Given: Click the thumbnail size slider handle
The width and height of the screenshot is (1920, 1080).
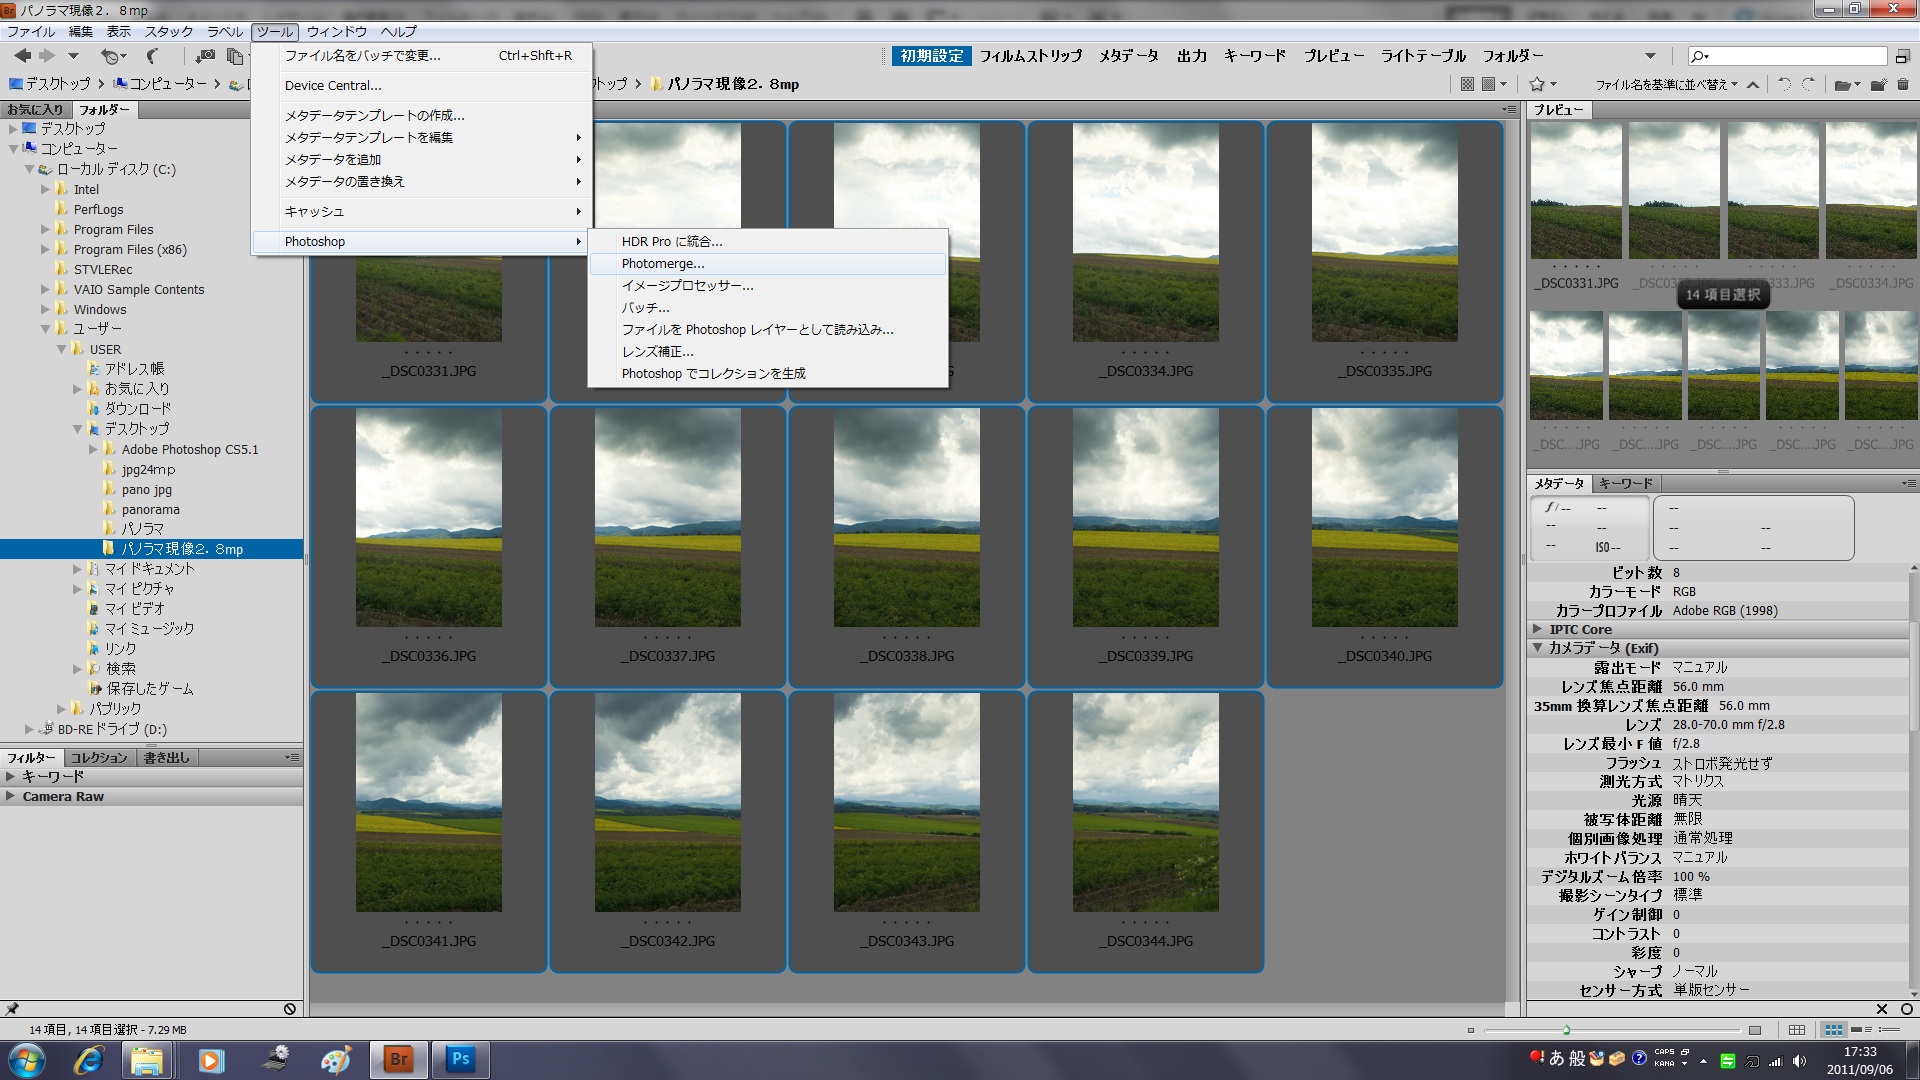Looking at the screenshot, I should 1566,1030.
